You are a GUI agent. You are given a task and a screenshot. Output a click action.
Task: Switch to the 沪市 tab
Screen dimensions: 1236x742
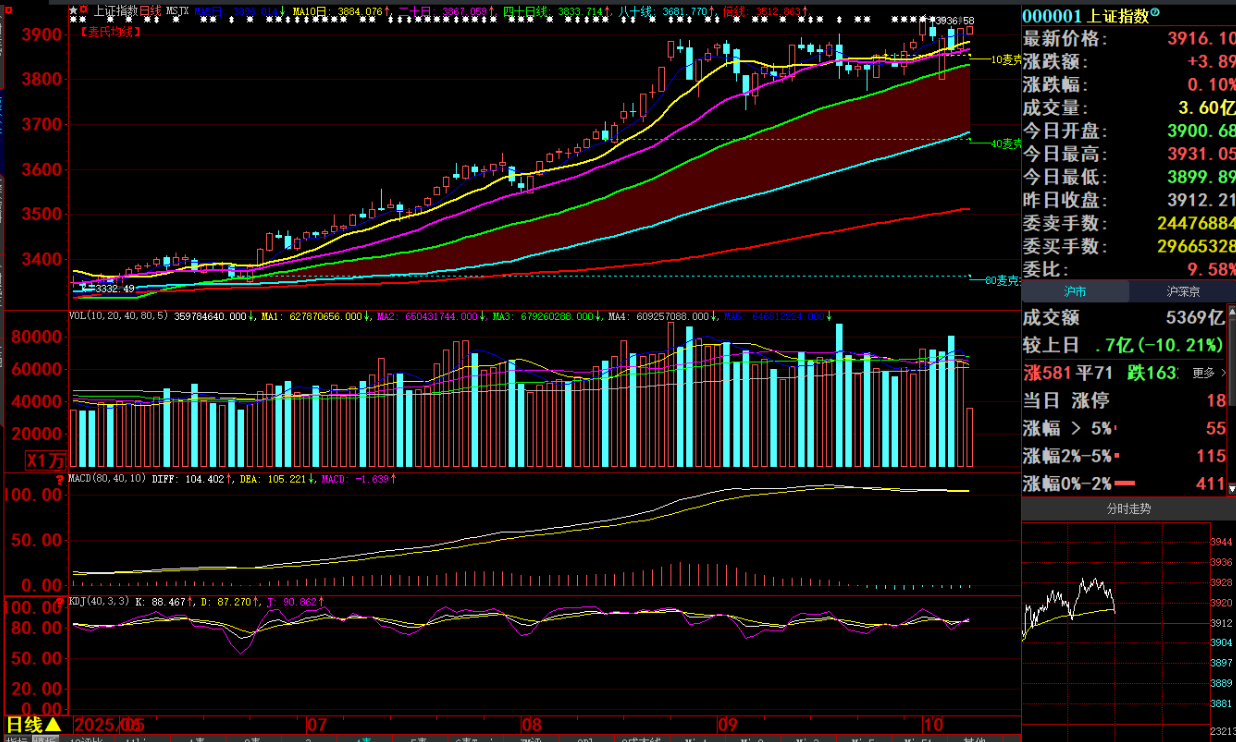(1074, 292)
